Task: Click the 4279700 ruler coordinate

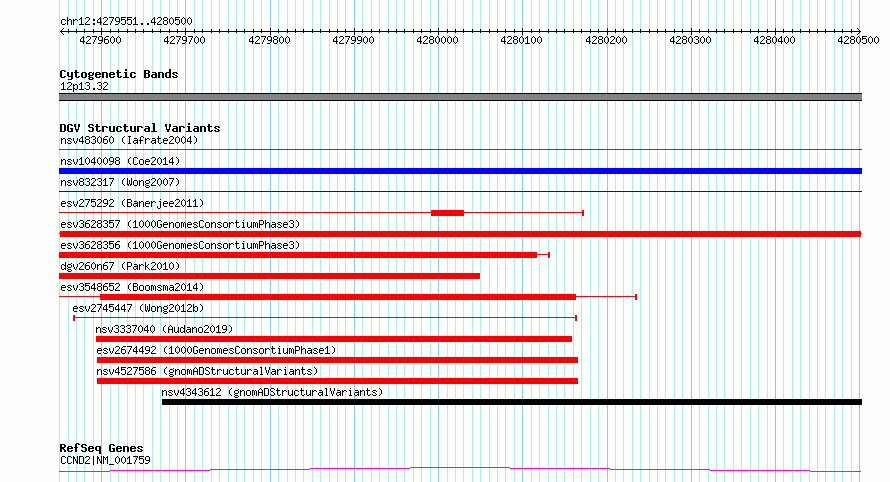Action: pyautogui.click(x=184, y=40)
